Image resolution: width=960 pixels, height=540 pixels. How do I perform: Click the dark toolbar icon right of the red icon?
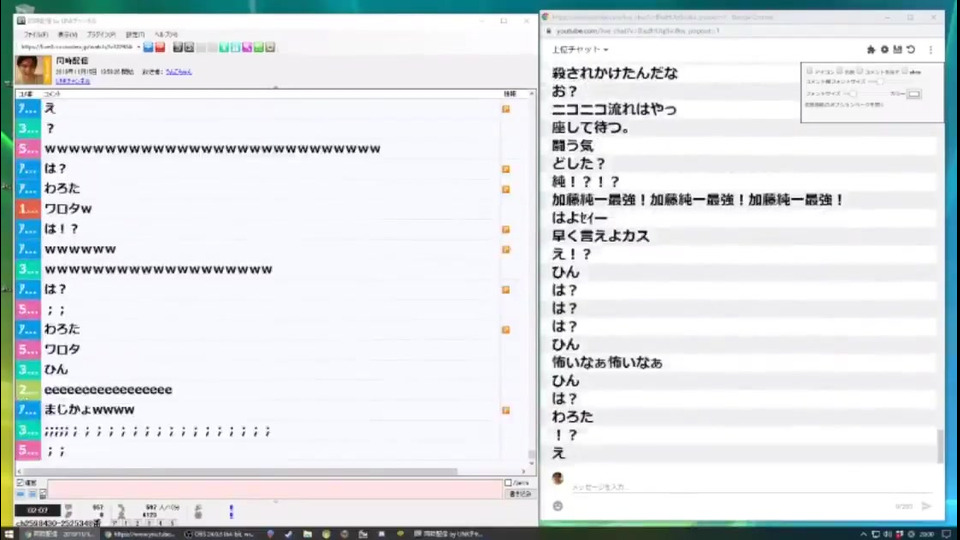pos(178,47)
